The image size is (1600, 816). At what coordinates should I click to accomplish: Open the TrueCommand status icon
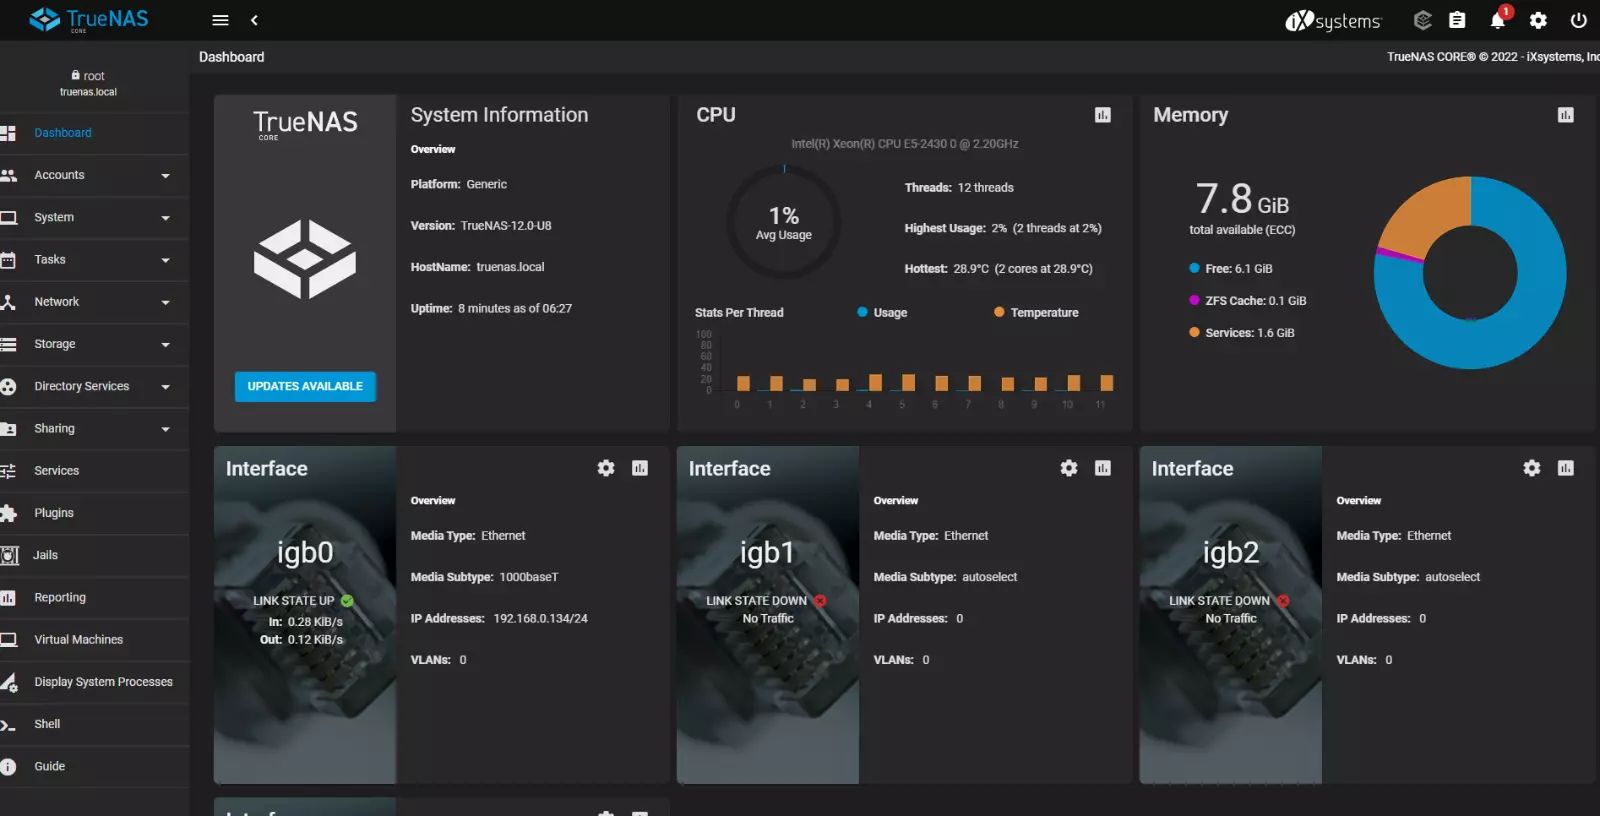[1422, 20]
